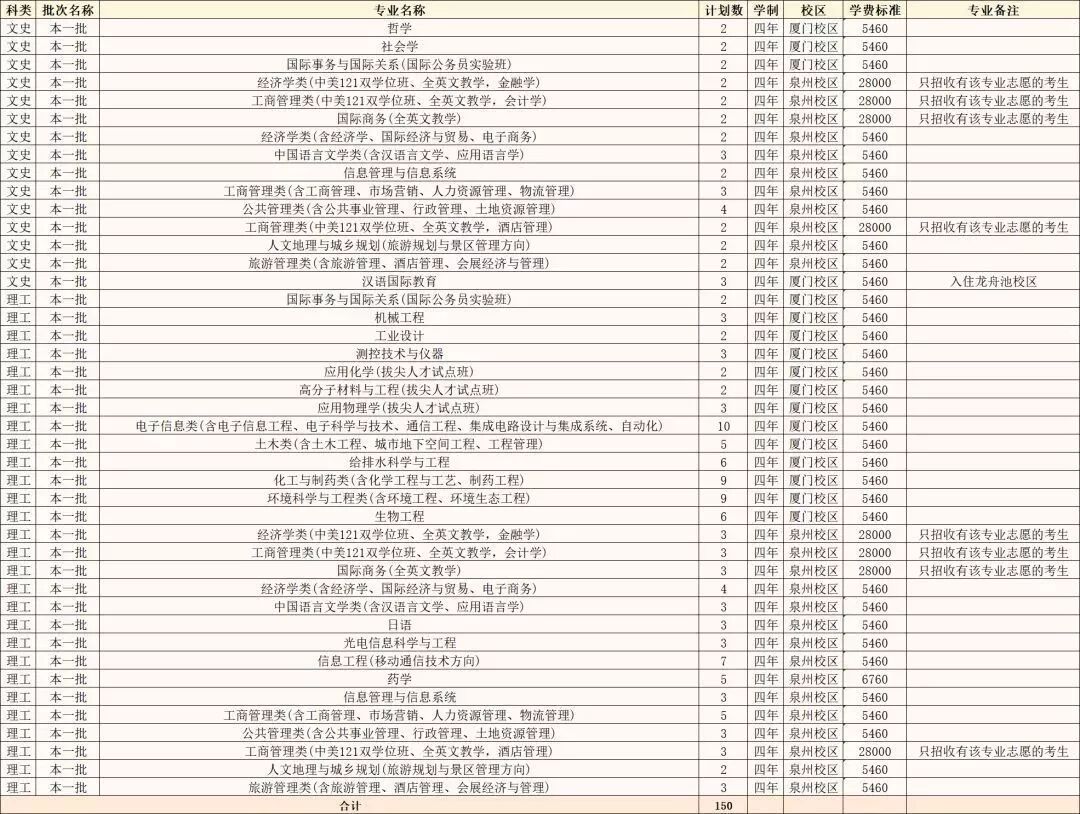
Task: Click 泉州校区 in the 日语 row
Action: tap(813, 625)
